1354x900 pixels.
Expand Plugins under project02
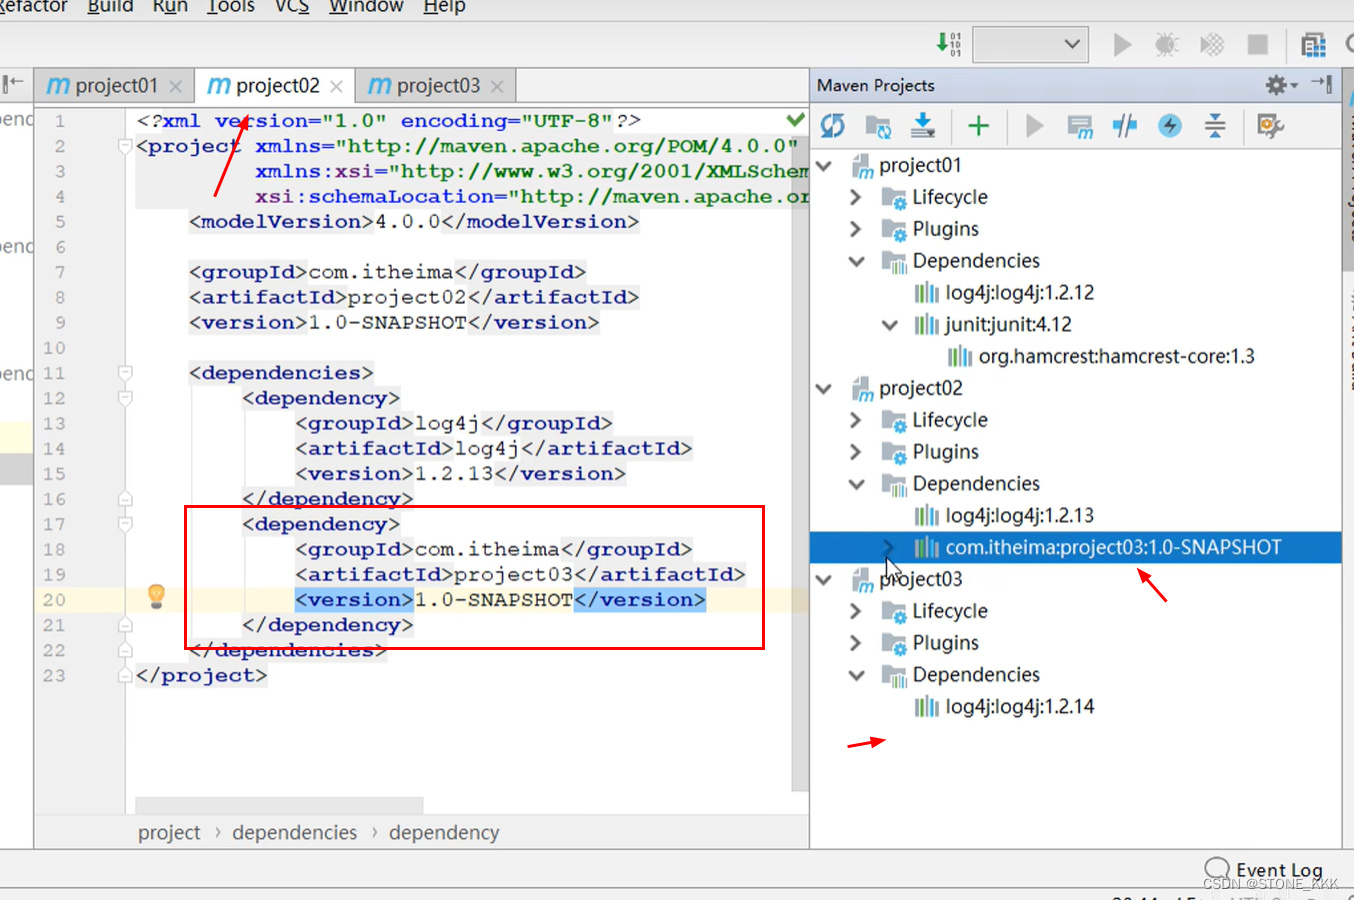click(x=856, y=453)
